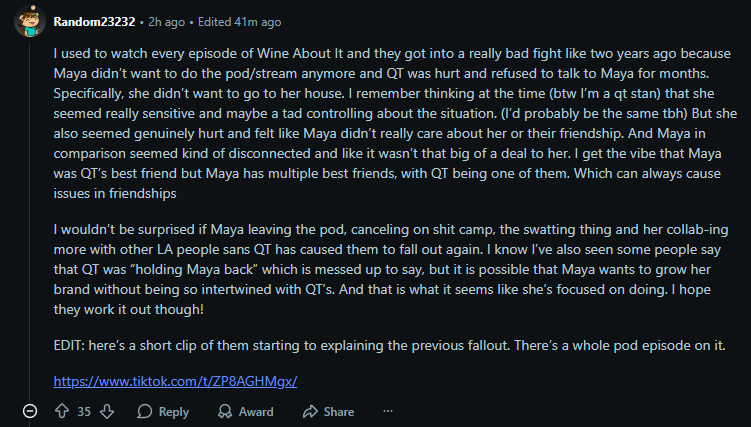Viewport: 751px width, 427px height.
Task: Click the Reply speech bubble icon
Action: coord(145,411)
